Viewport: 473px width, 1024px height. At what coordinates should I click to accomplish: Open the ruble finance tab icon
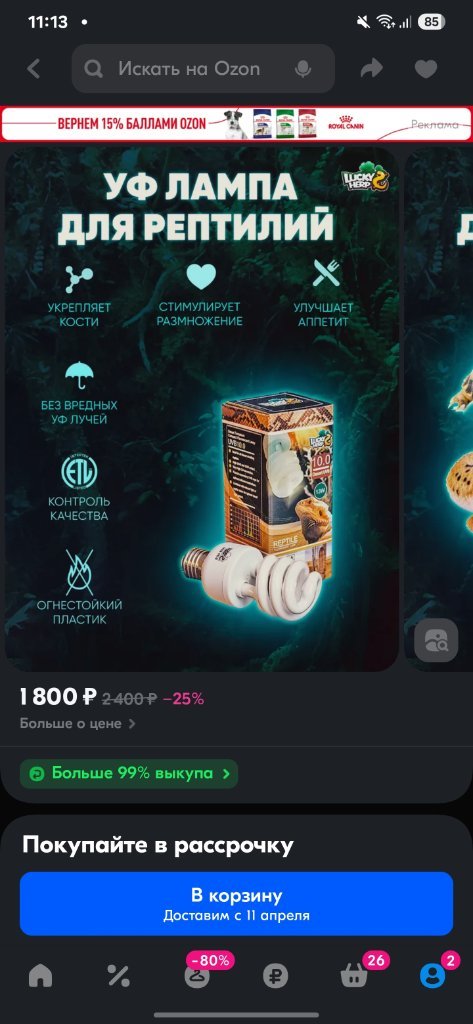point(275,976)
